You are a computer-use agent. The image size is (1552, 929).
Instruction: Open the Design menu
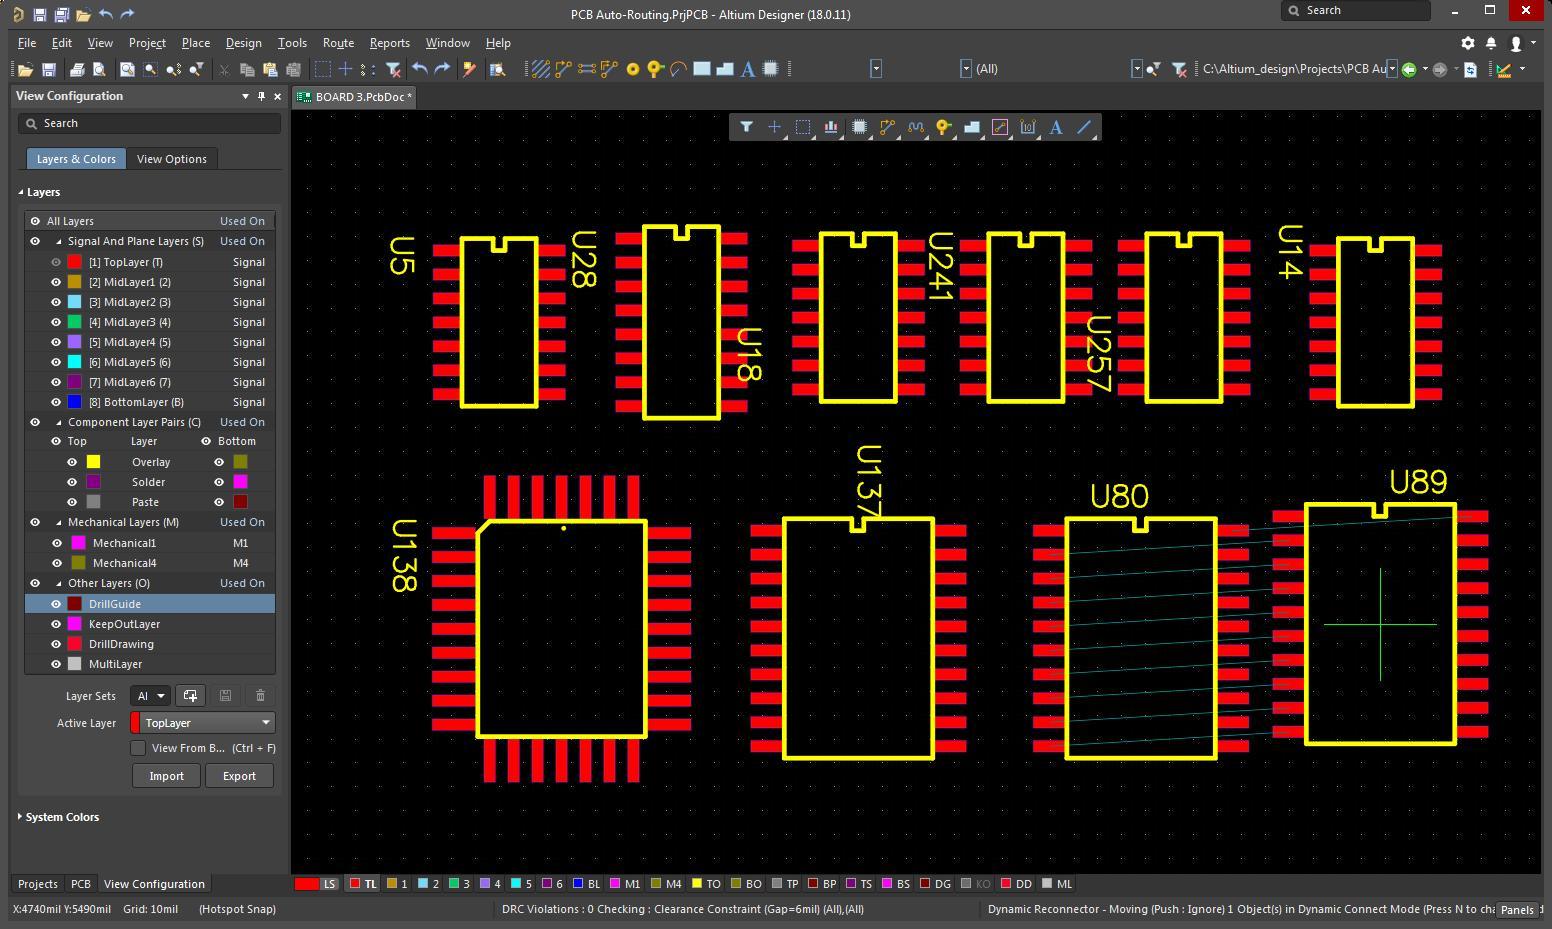[x=243, y=43]
